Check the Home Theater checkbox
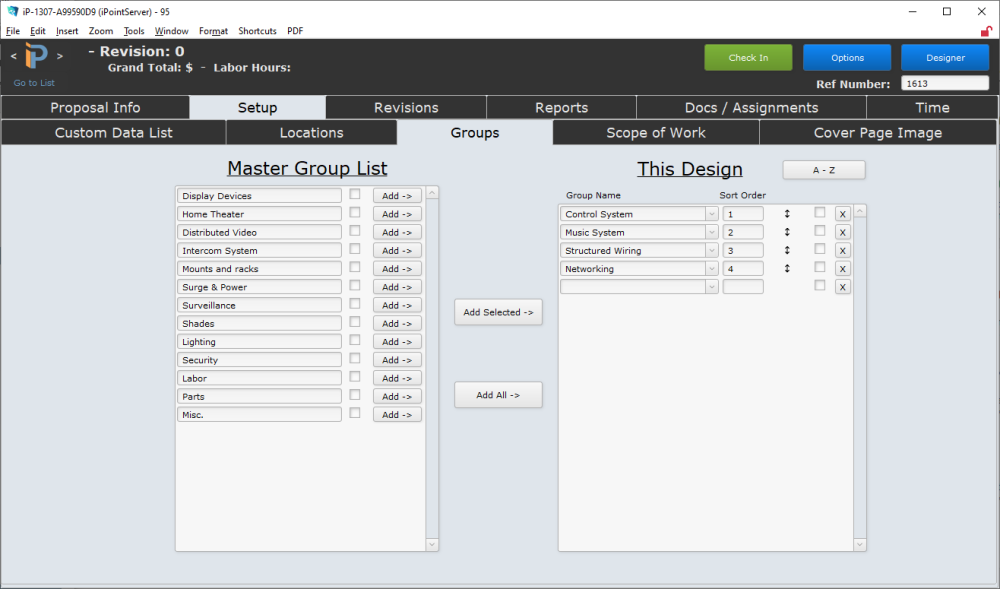Image resolution: width=1000 pixels, height=589 pixels. click(355, 212)
